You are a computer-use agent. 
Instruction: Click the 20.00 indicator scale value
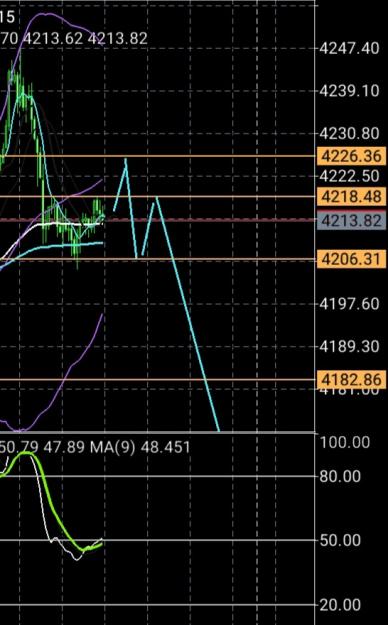(340, 605)
